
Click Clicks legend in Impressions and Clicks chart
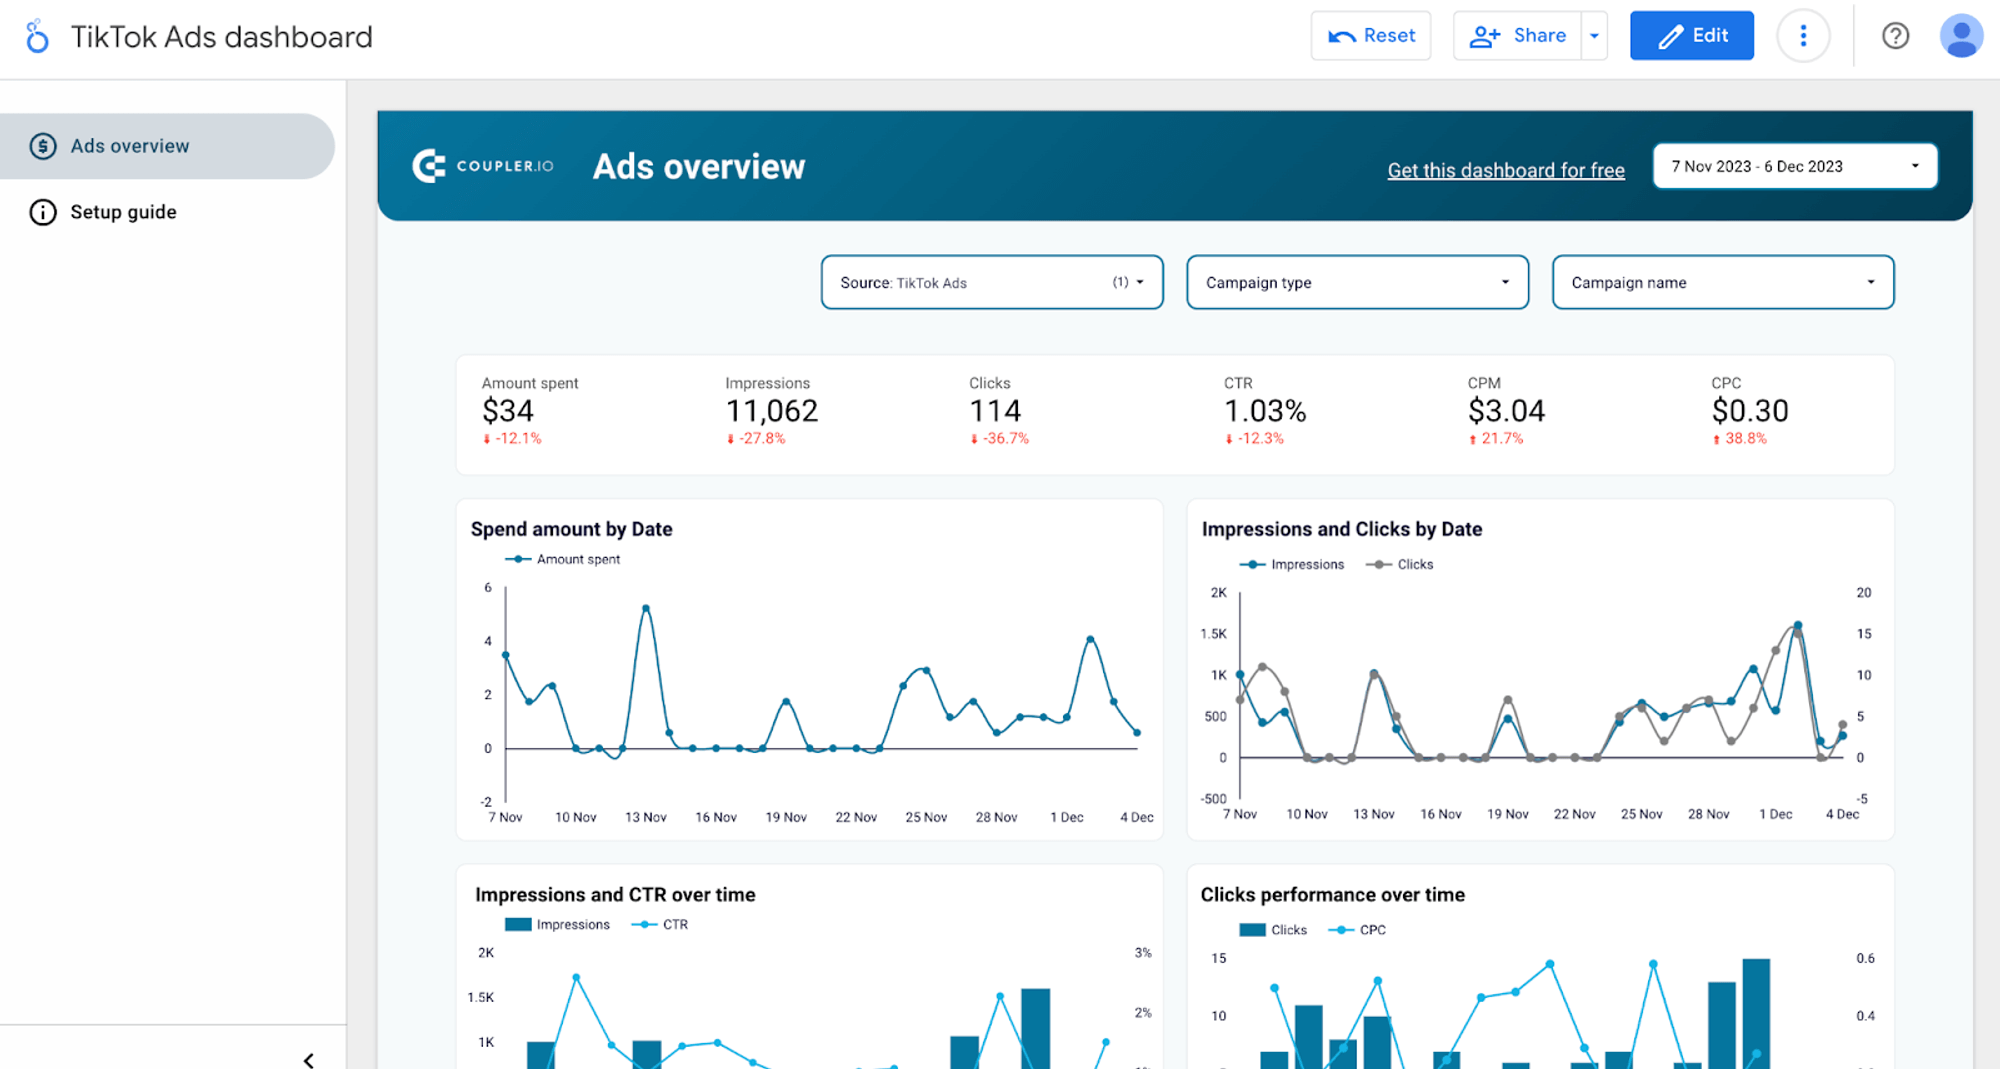pos(1400,564)
